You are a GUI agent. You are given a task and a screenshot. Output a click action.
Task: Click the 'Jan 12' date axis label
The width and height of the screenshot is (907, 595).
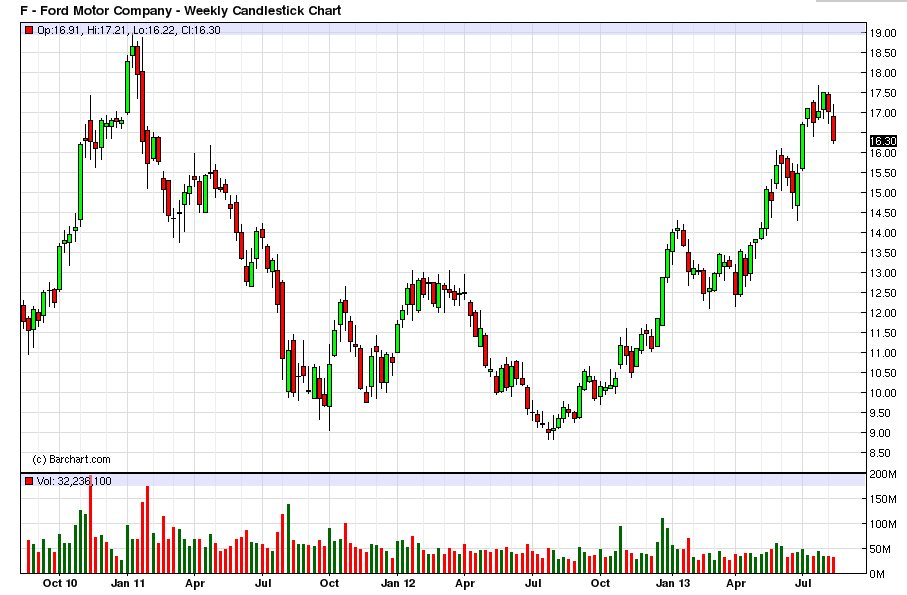click(x=398, y=583)
